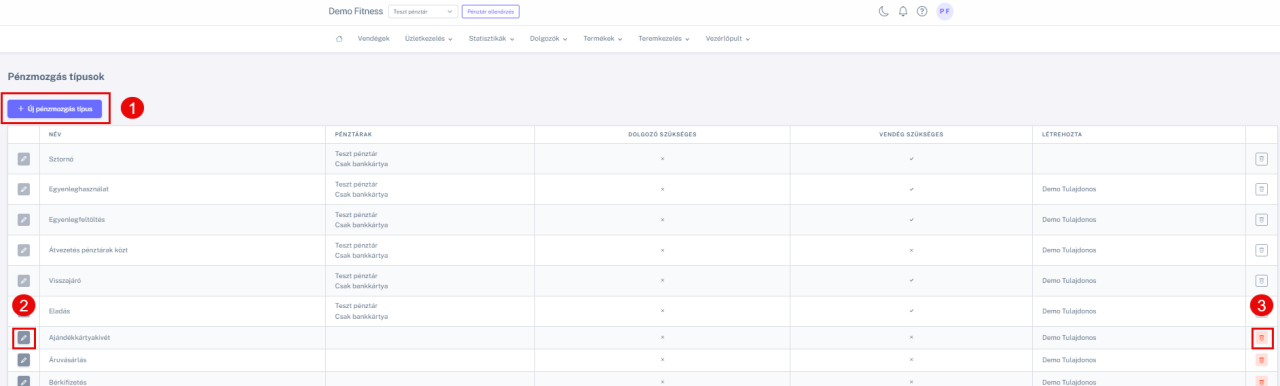This screenshot has height=386, width=1280.
Task: Edit the Átvezetés pénztárak közt row
Action: click(23, 250)
